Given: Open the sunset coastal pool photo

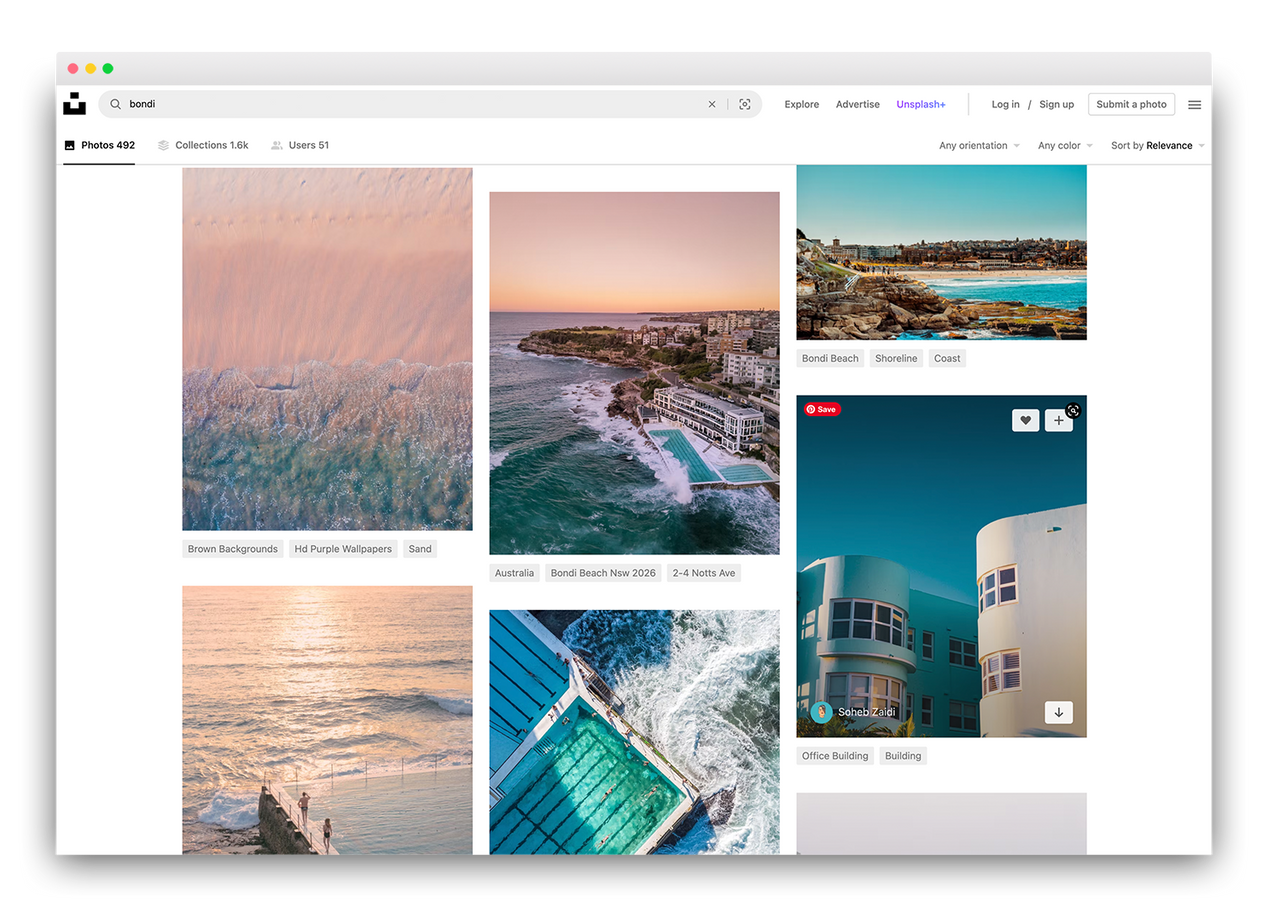Looking at the screenshot, I should click(x=634, y=373).
